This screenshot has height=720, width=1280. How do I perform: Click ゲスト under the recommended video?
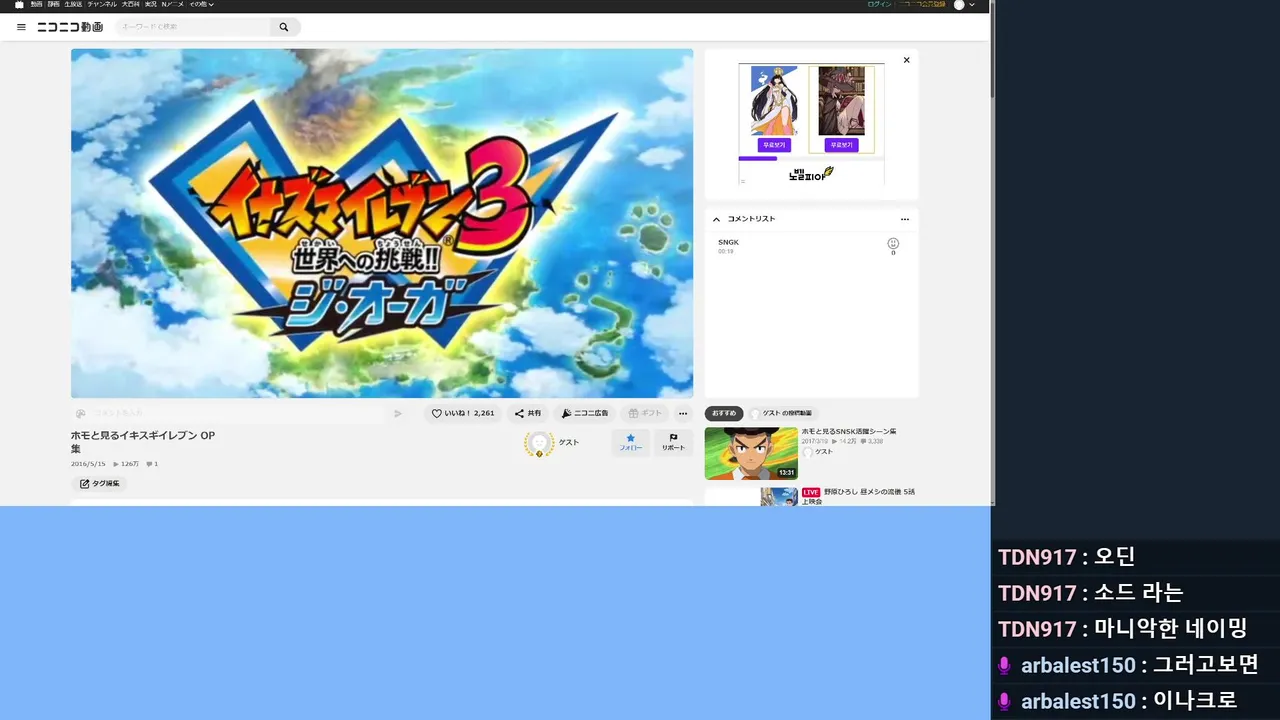[824, 452]
